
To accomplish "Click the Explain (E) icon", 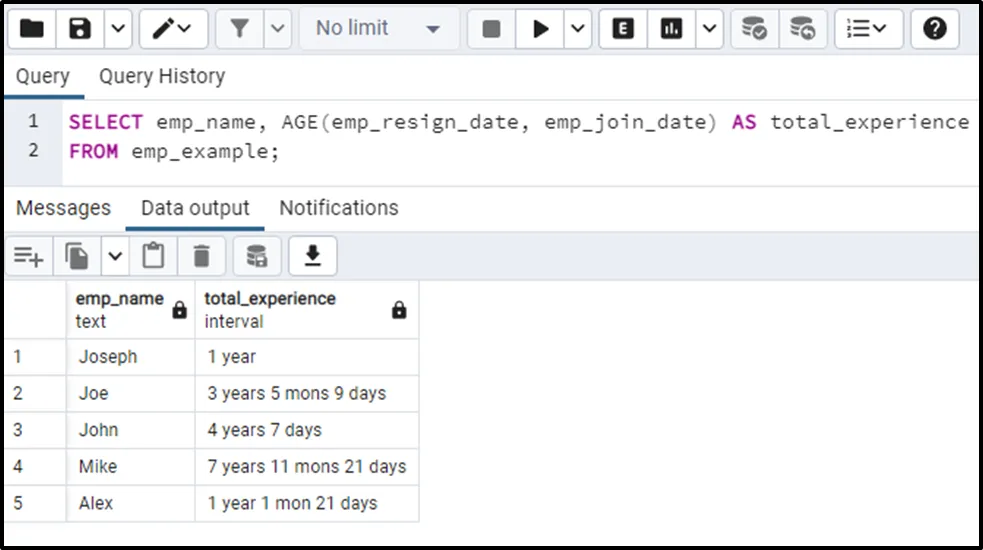I will [x=623, y=29].
